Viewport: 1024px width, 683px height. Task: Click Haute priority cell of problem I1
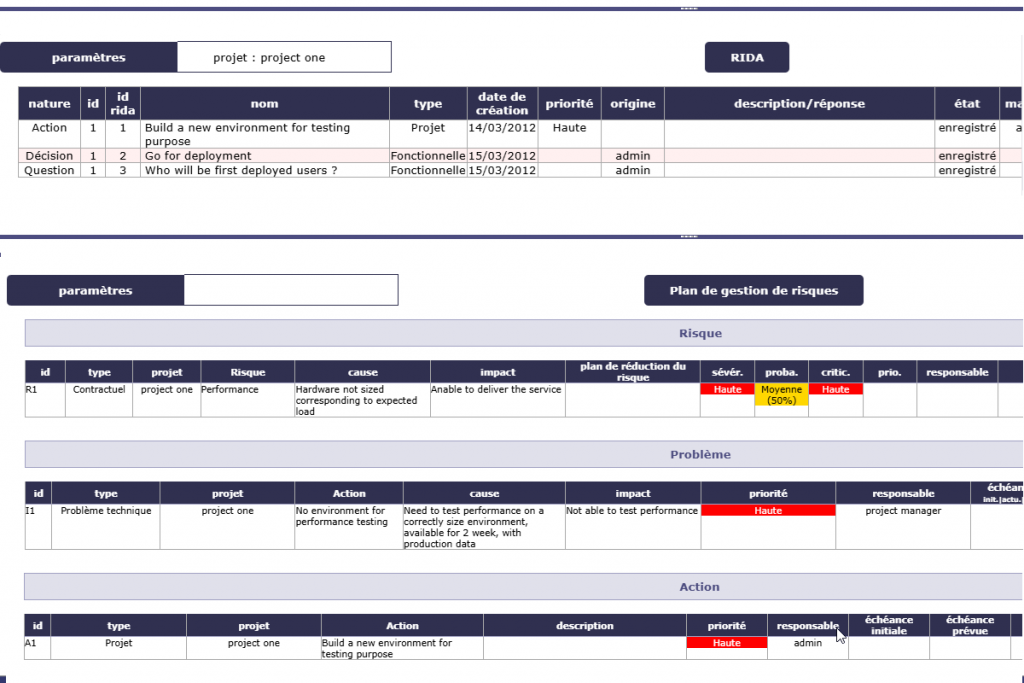[x=769, y=510]
